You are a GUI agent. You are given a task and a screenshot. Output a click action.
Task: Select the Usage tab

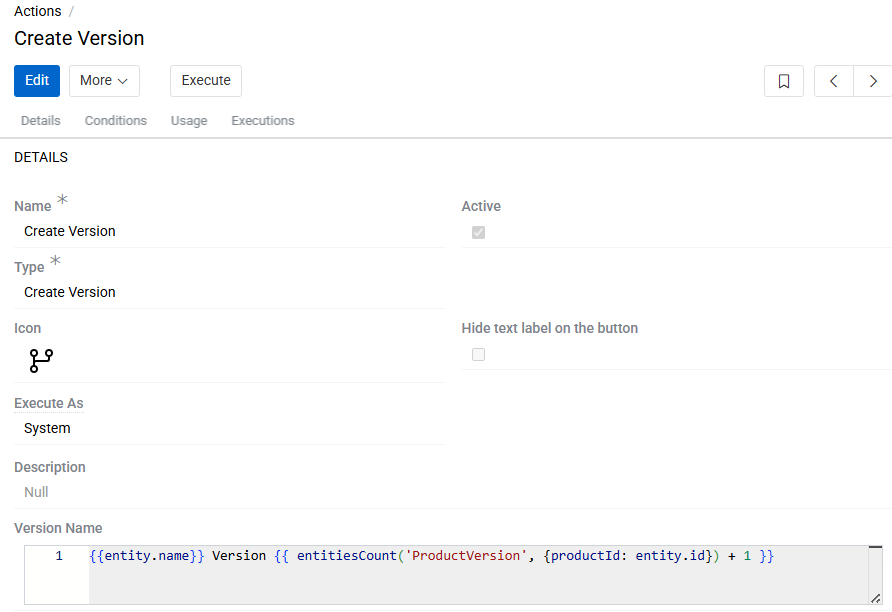[x=189, y=121]
